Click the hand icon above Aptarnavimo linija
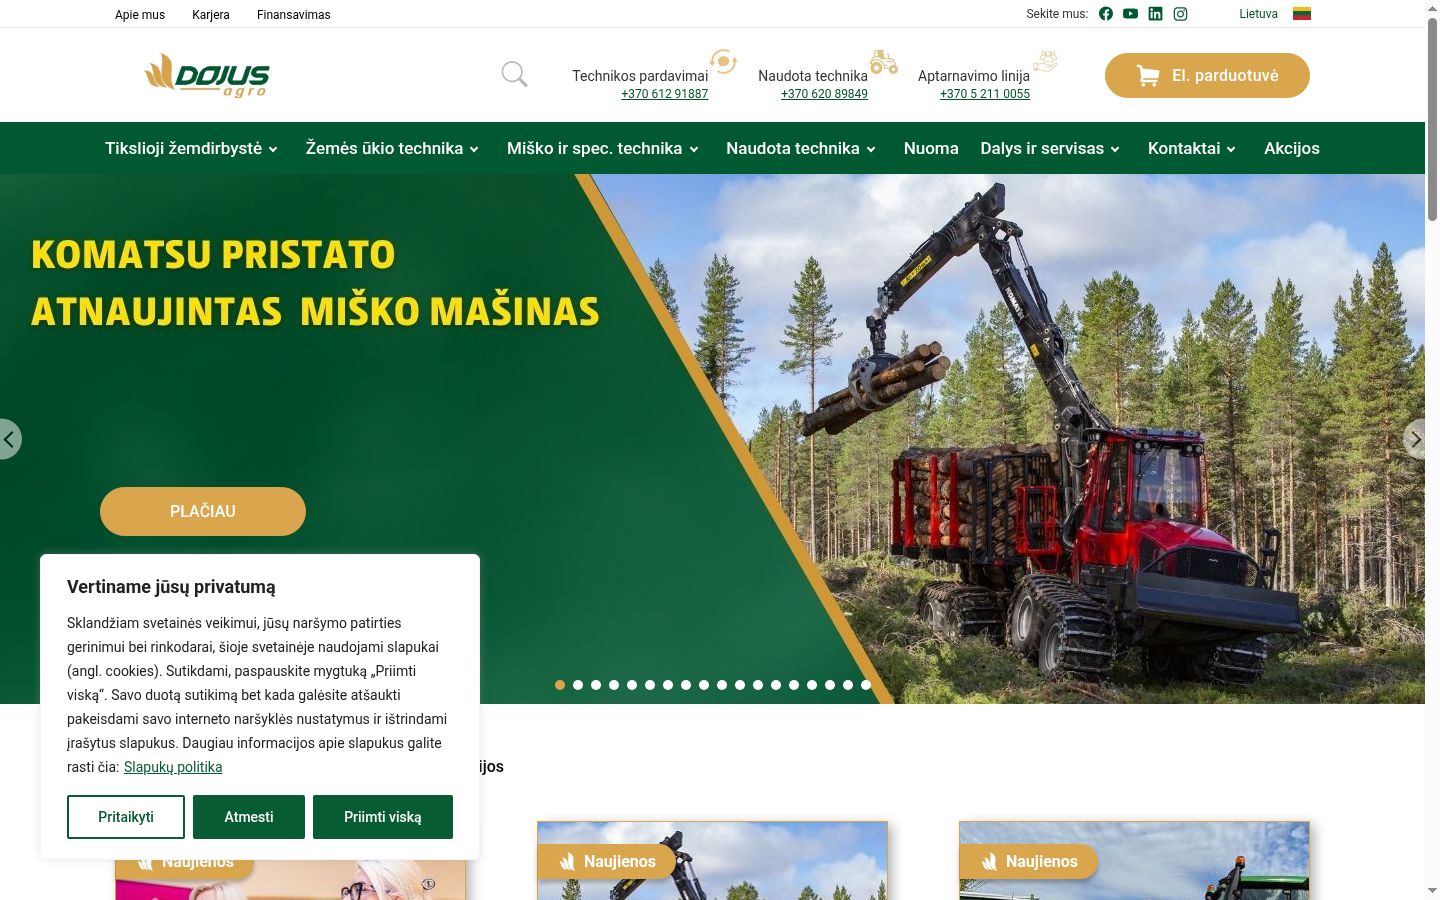1440x900 pixels. point(1045,61)
